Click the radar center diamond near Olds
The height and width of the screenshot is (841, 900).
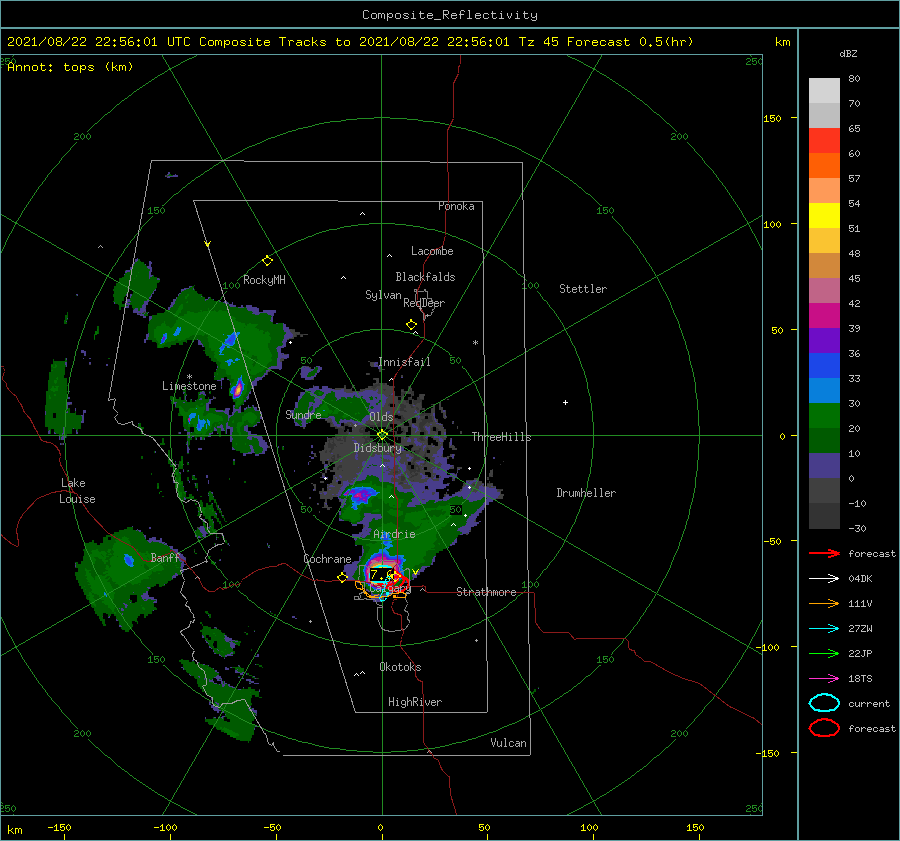[x=382, y=435]
